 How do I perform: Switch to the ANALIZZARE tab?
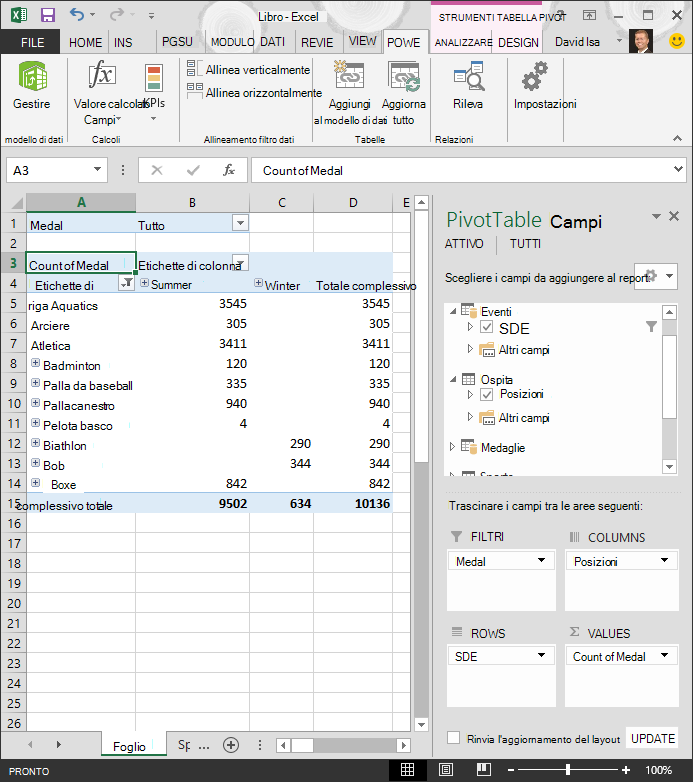click(x=463, y=42)
